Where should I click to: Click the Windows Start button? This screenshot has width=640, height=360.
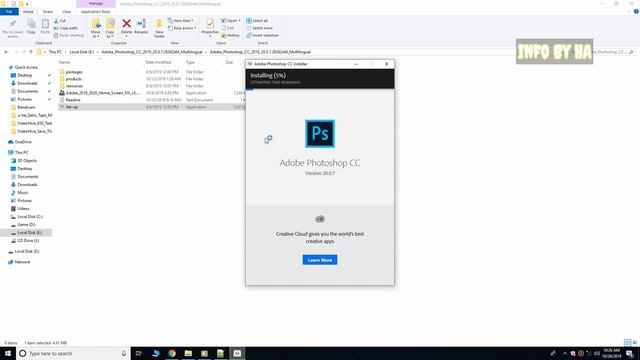[8, 353]
